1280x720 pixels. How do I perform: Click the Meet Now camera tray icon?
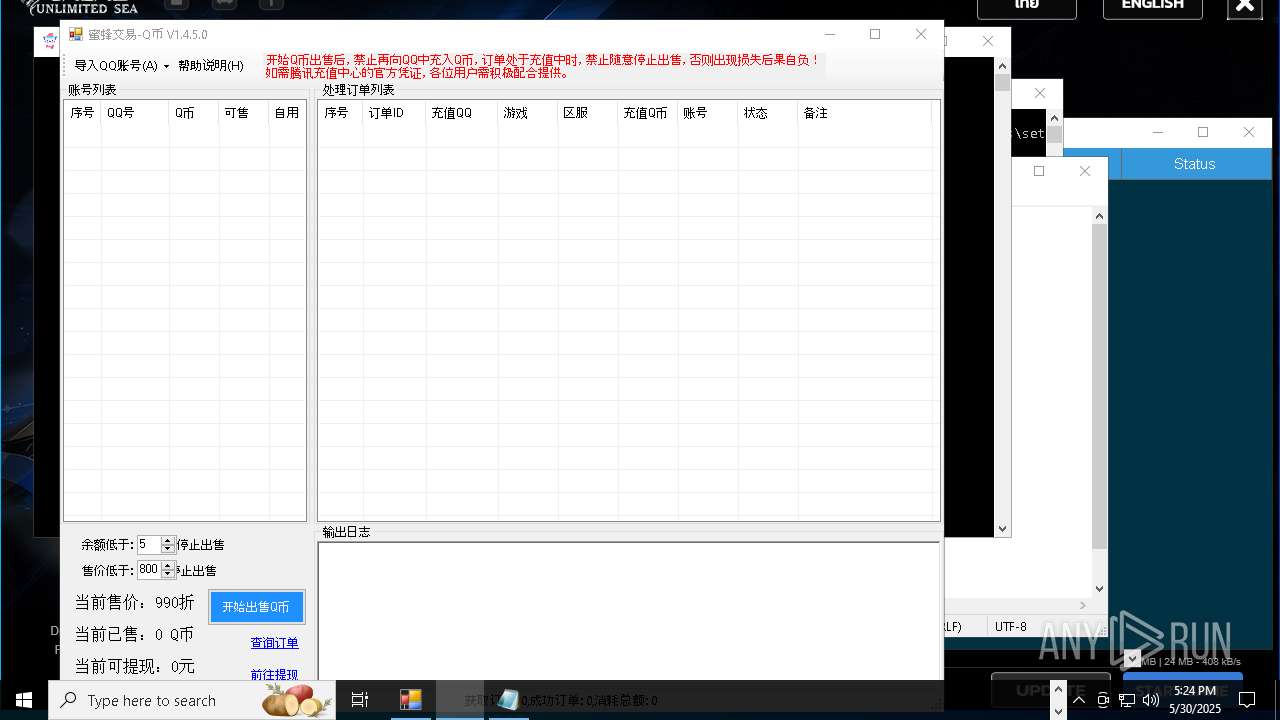point(1103,700)
